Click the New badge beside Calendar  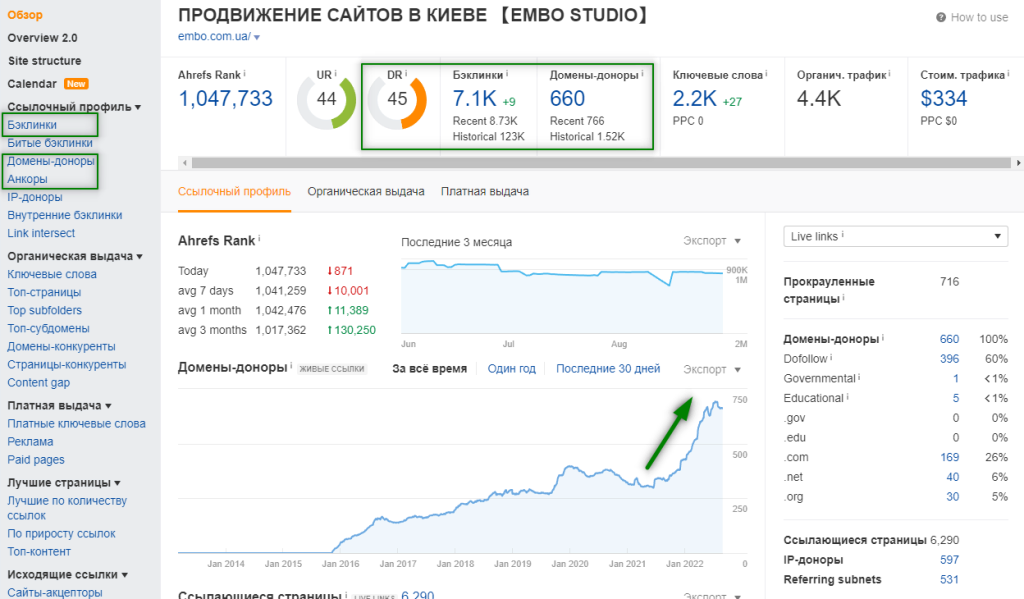(x=76, y=84)
